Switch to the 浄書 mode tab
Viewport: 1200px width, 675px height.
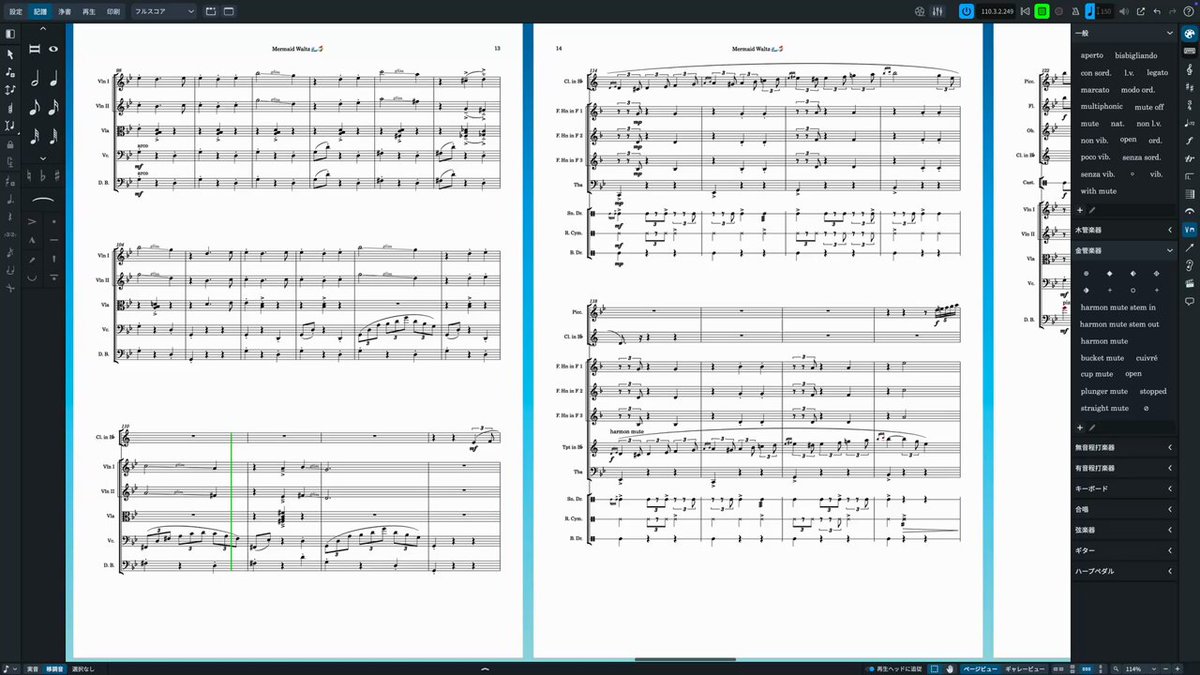pos(64,11)
